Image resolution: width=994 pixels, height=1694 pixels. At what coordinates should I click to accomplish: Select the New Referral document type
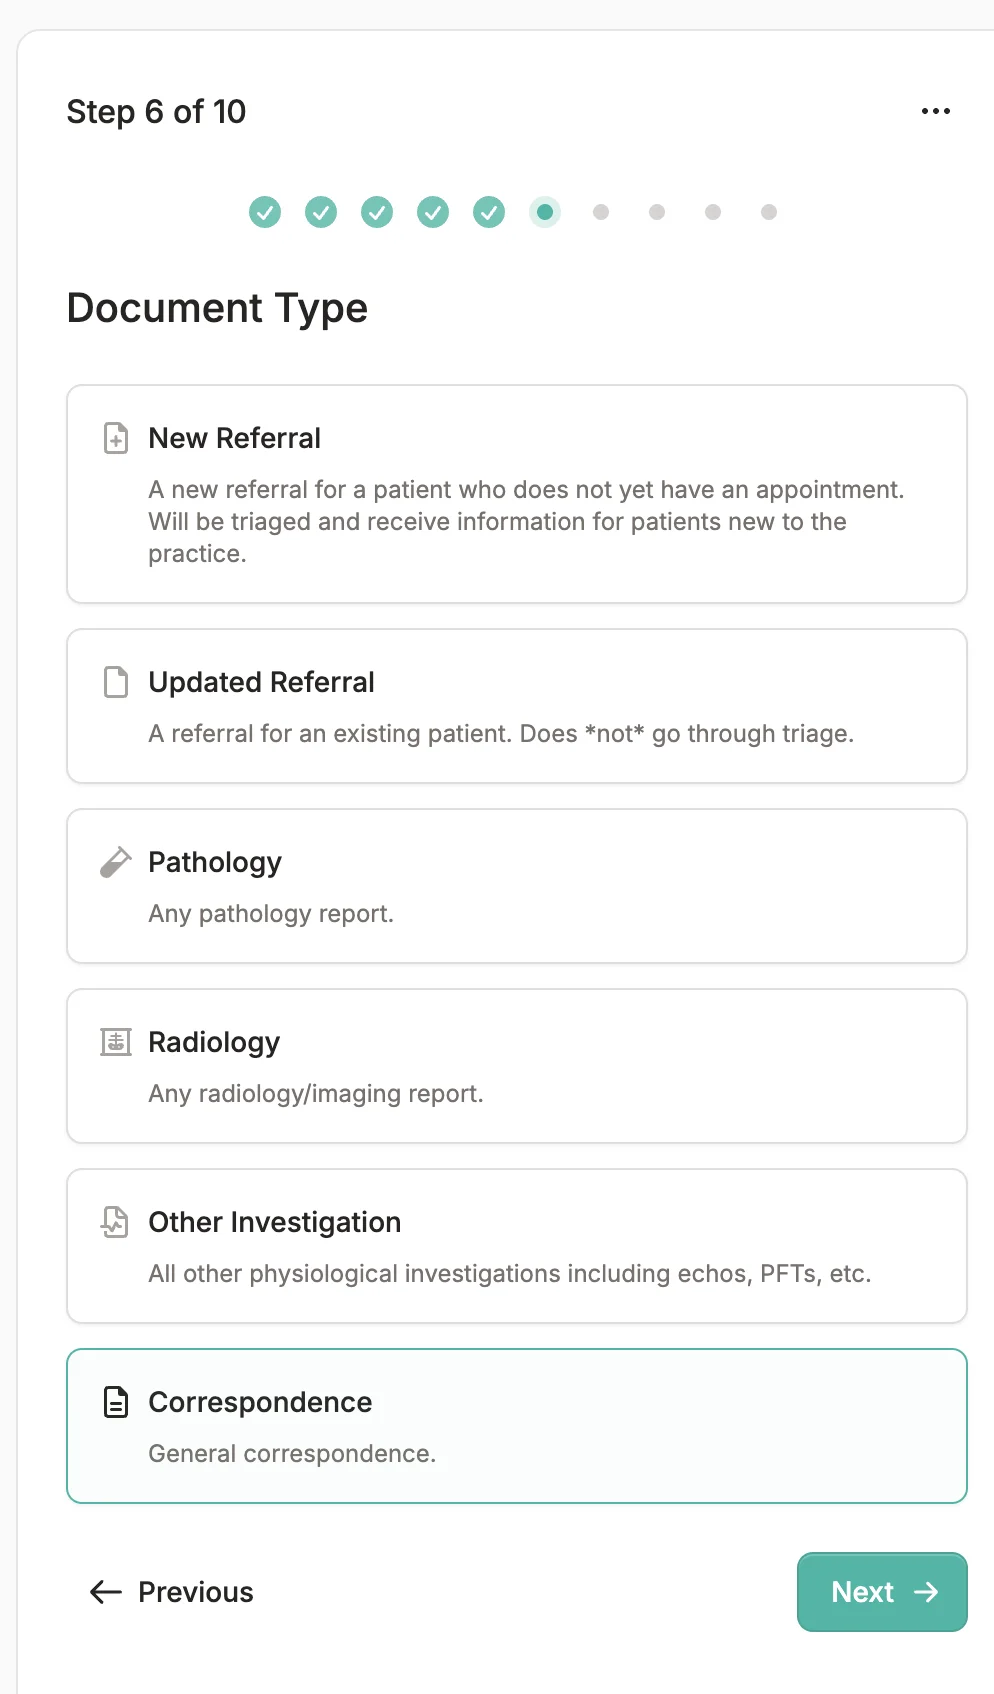coord(516,494)
